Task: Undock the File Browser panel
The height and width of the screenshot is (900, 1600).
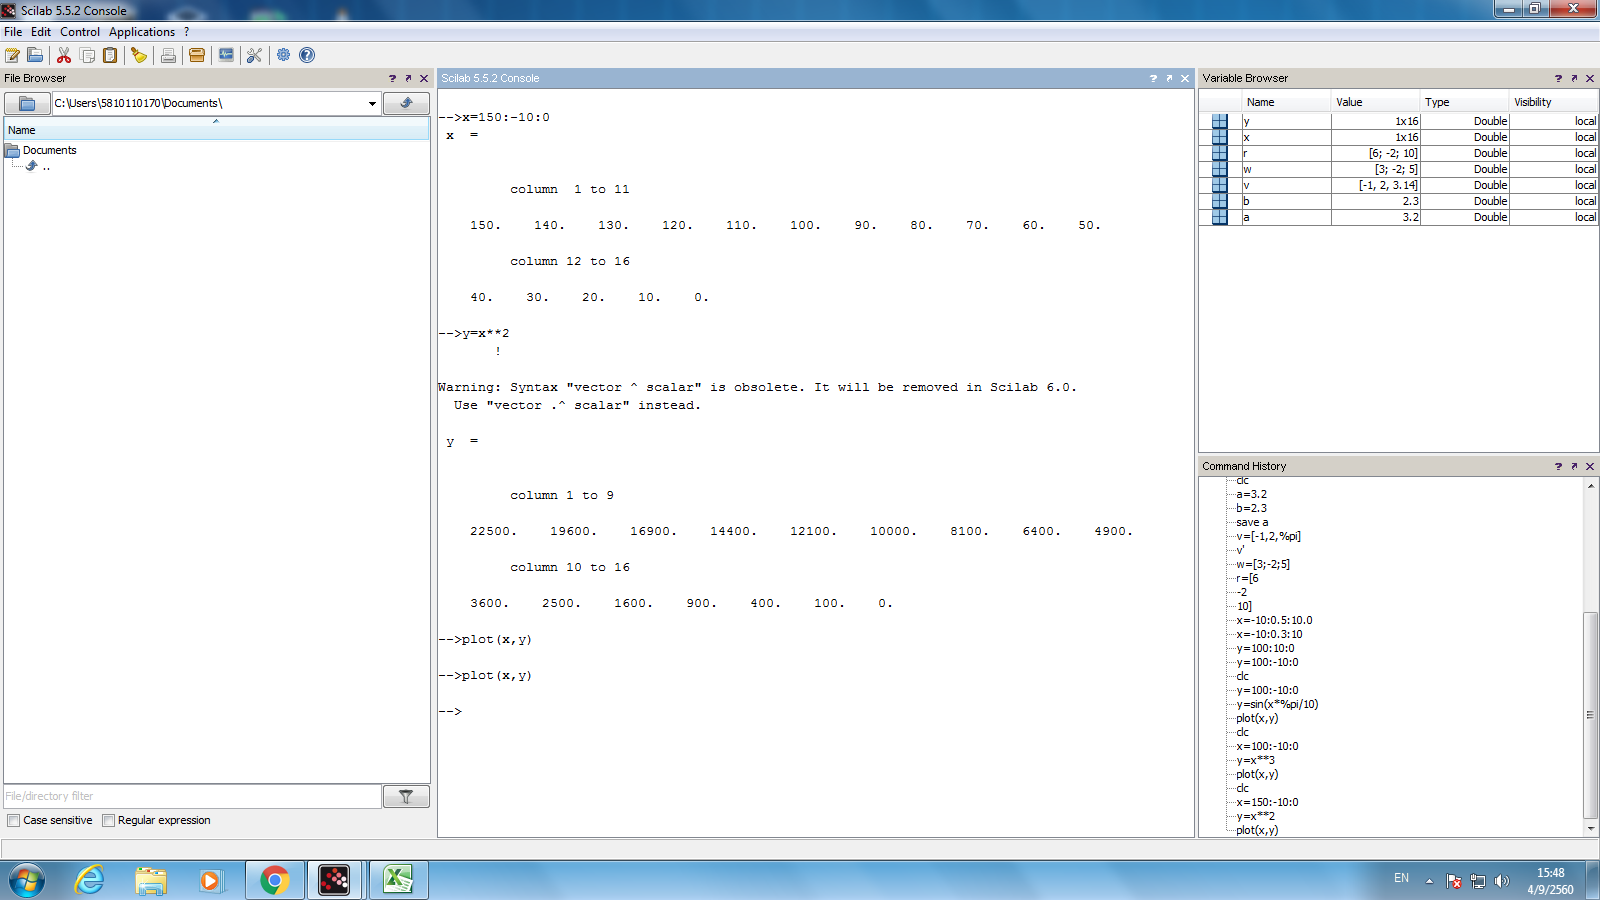Action: coord(408,78)
